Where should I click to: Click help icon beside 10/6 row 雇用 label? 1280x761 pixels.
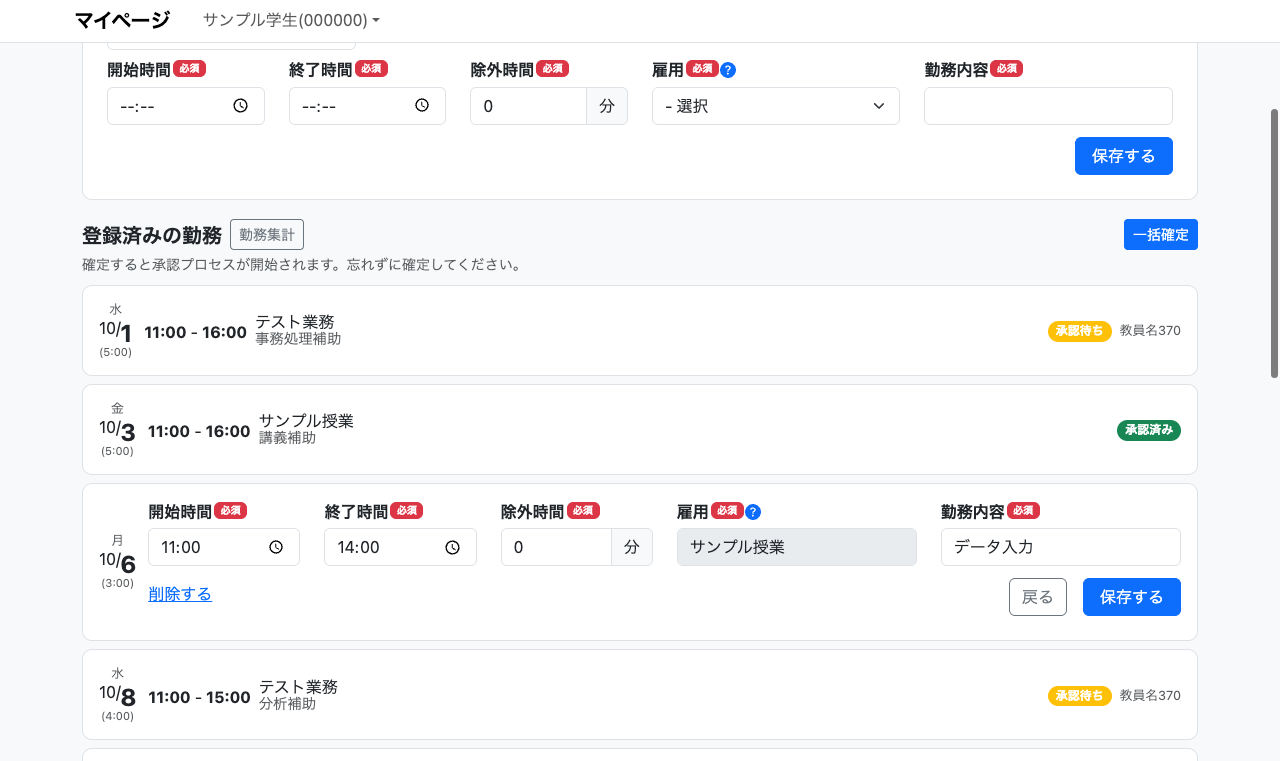753,512
